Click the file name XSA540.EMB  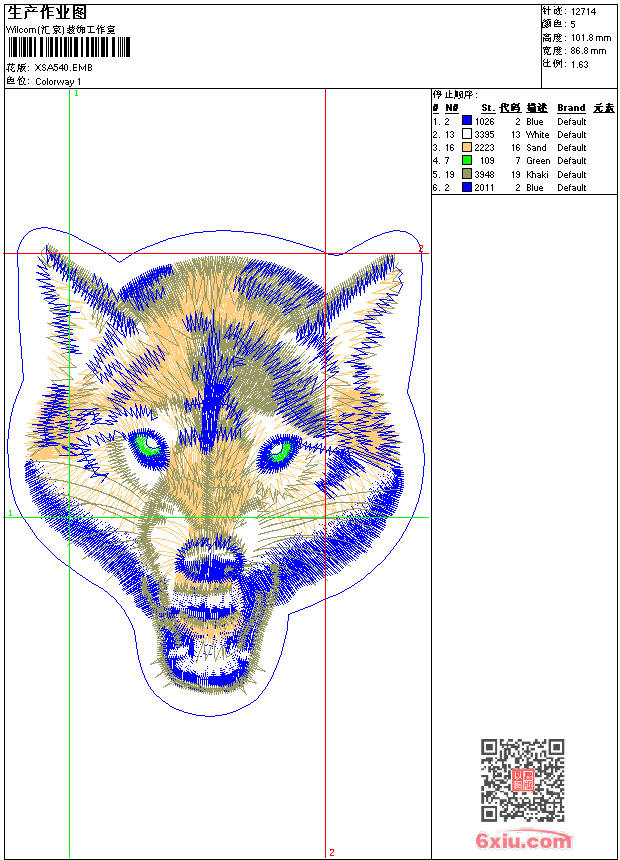(x=64, y=68)
